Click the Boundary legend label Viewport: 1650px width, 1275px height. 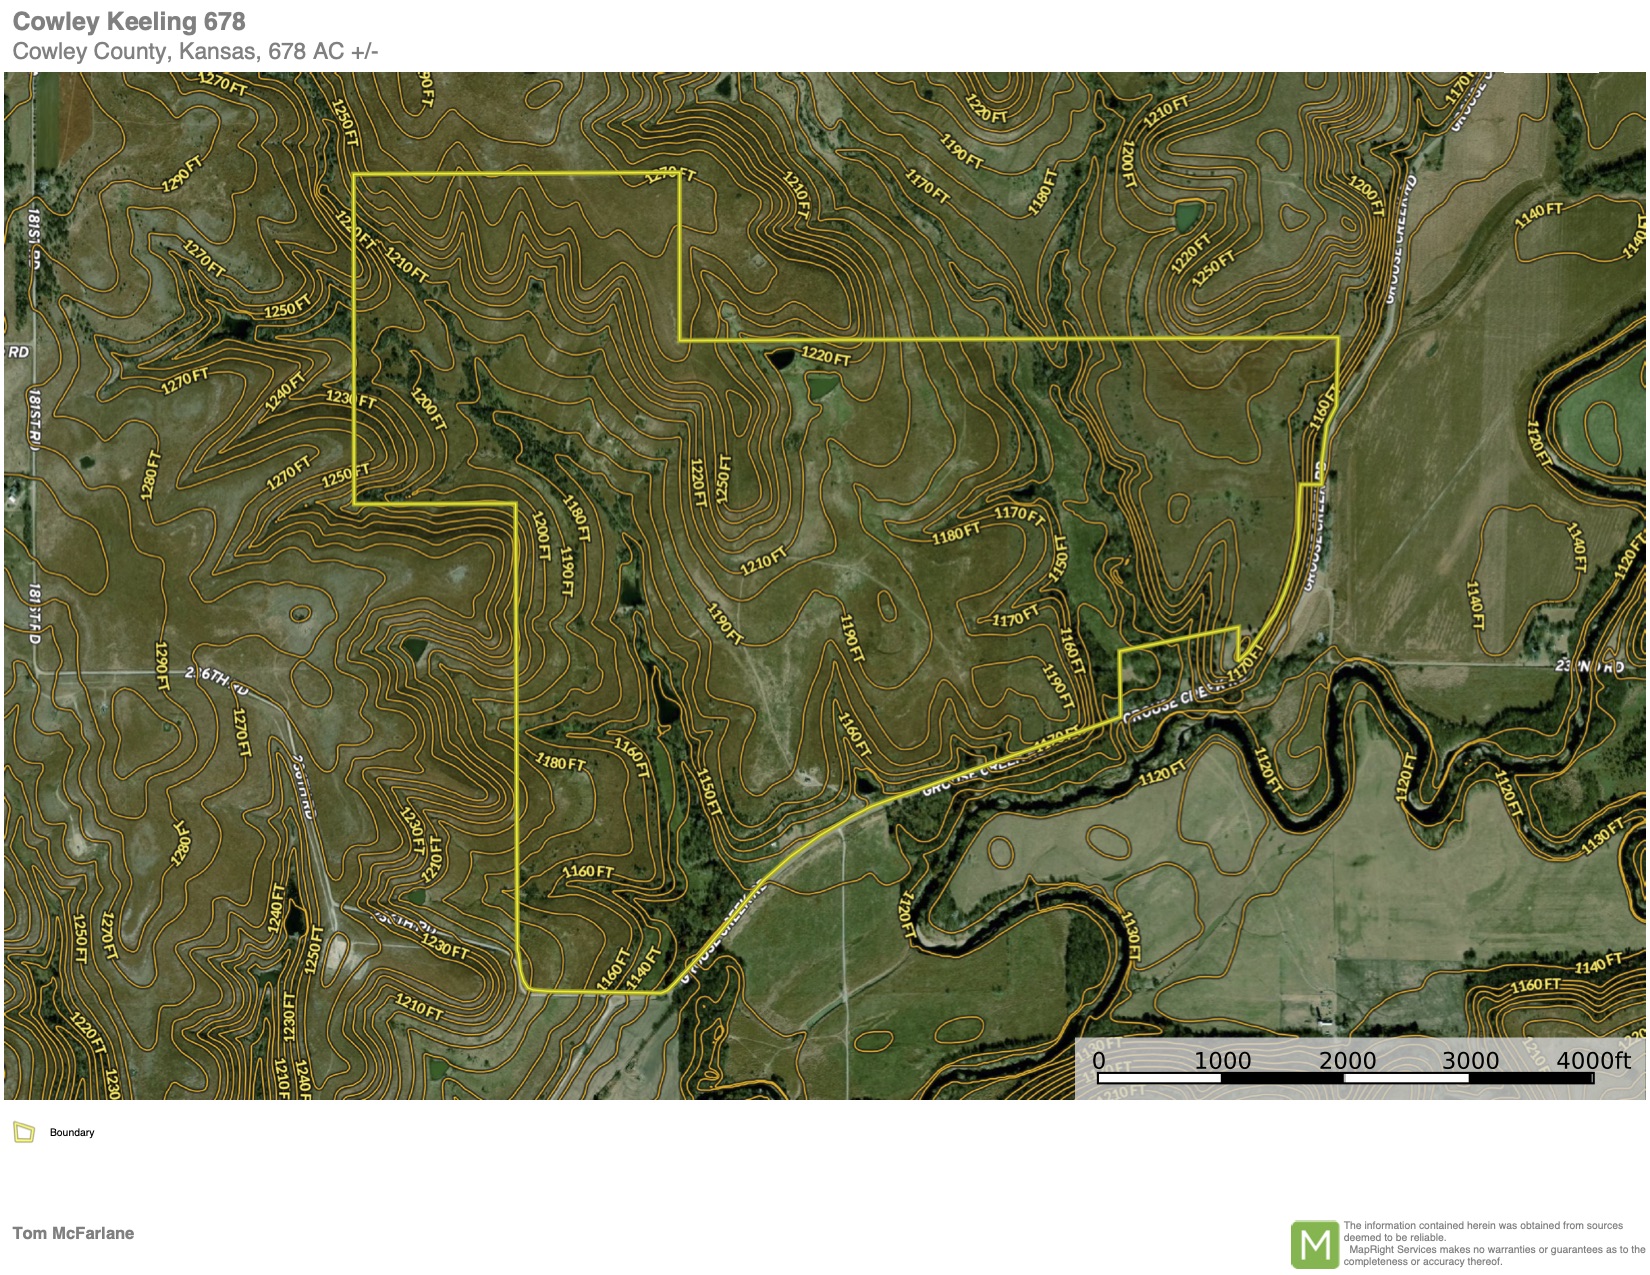[x=72, y=1133]
